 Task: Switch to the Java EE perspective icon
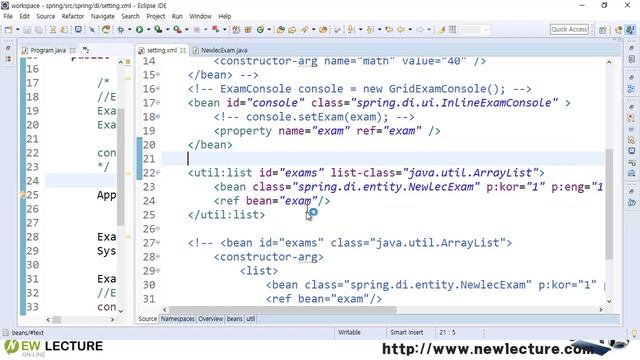click(x=618, y=30)
